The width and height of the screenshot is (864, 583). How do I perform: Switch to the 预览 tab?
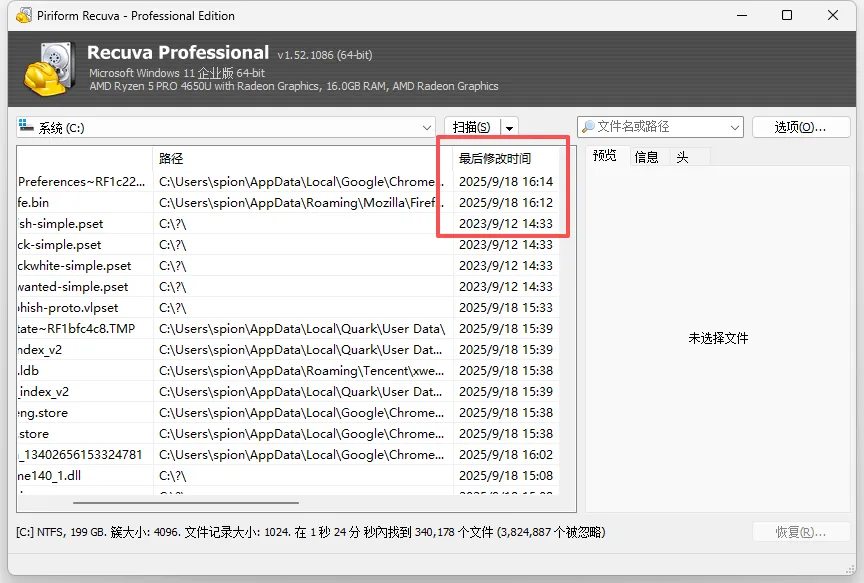click(604, 156)
